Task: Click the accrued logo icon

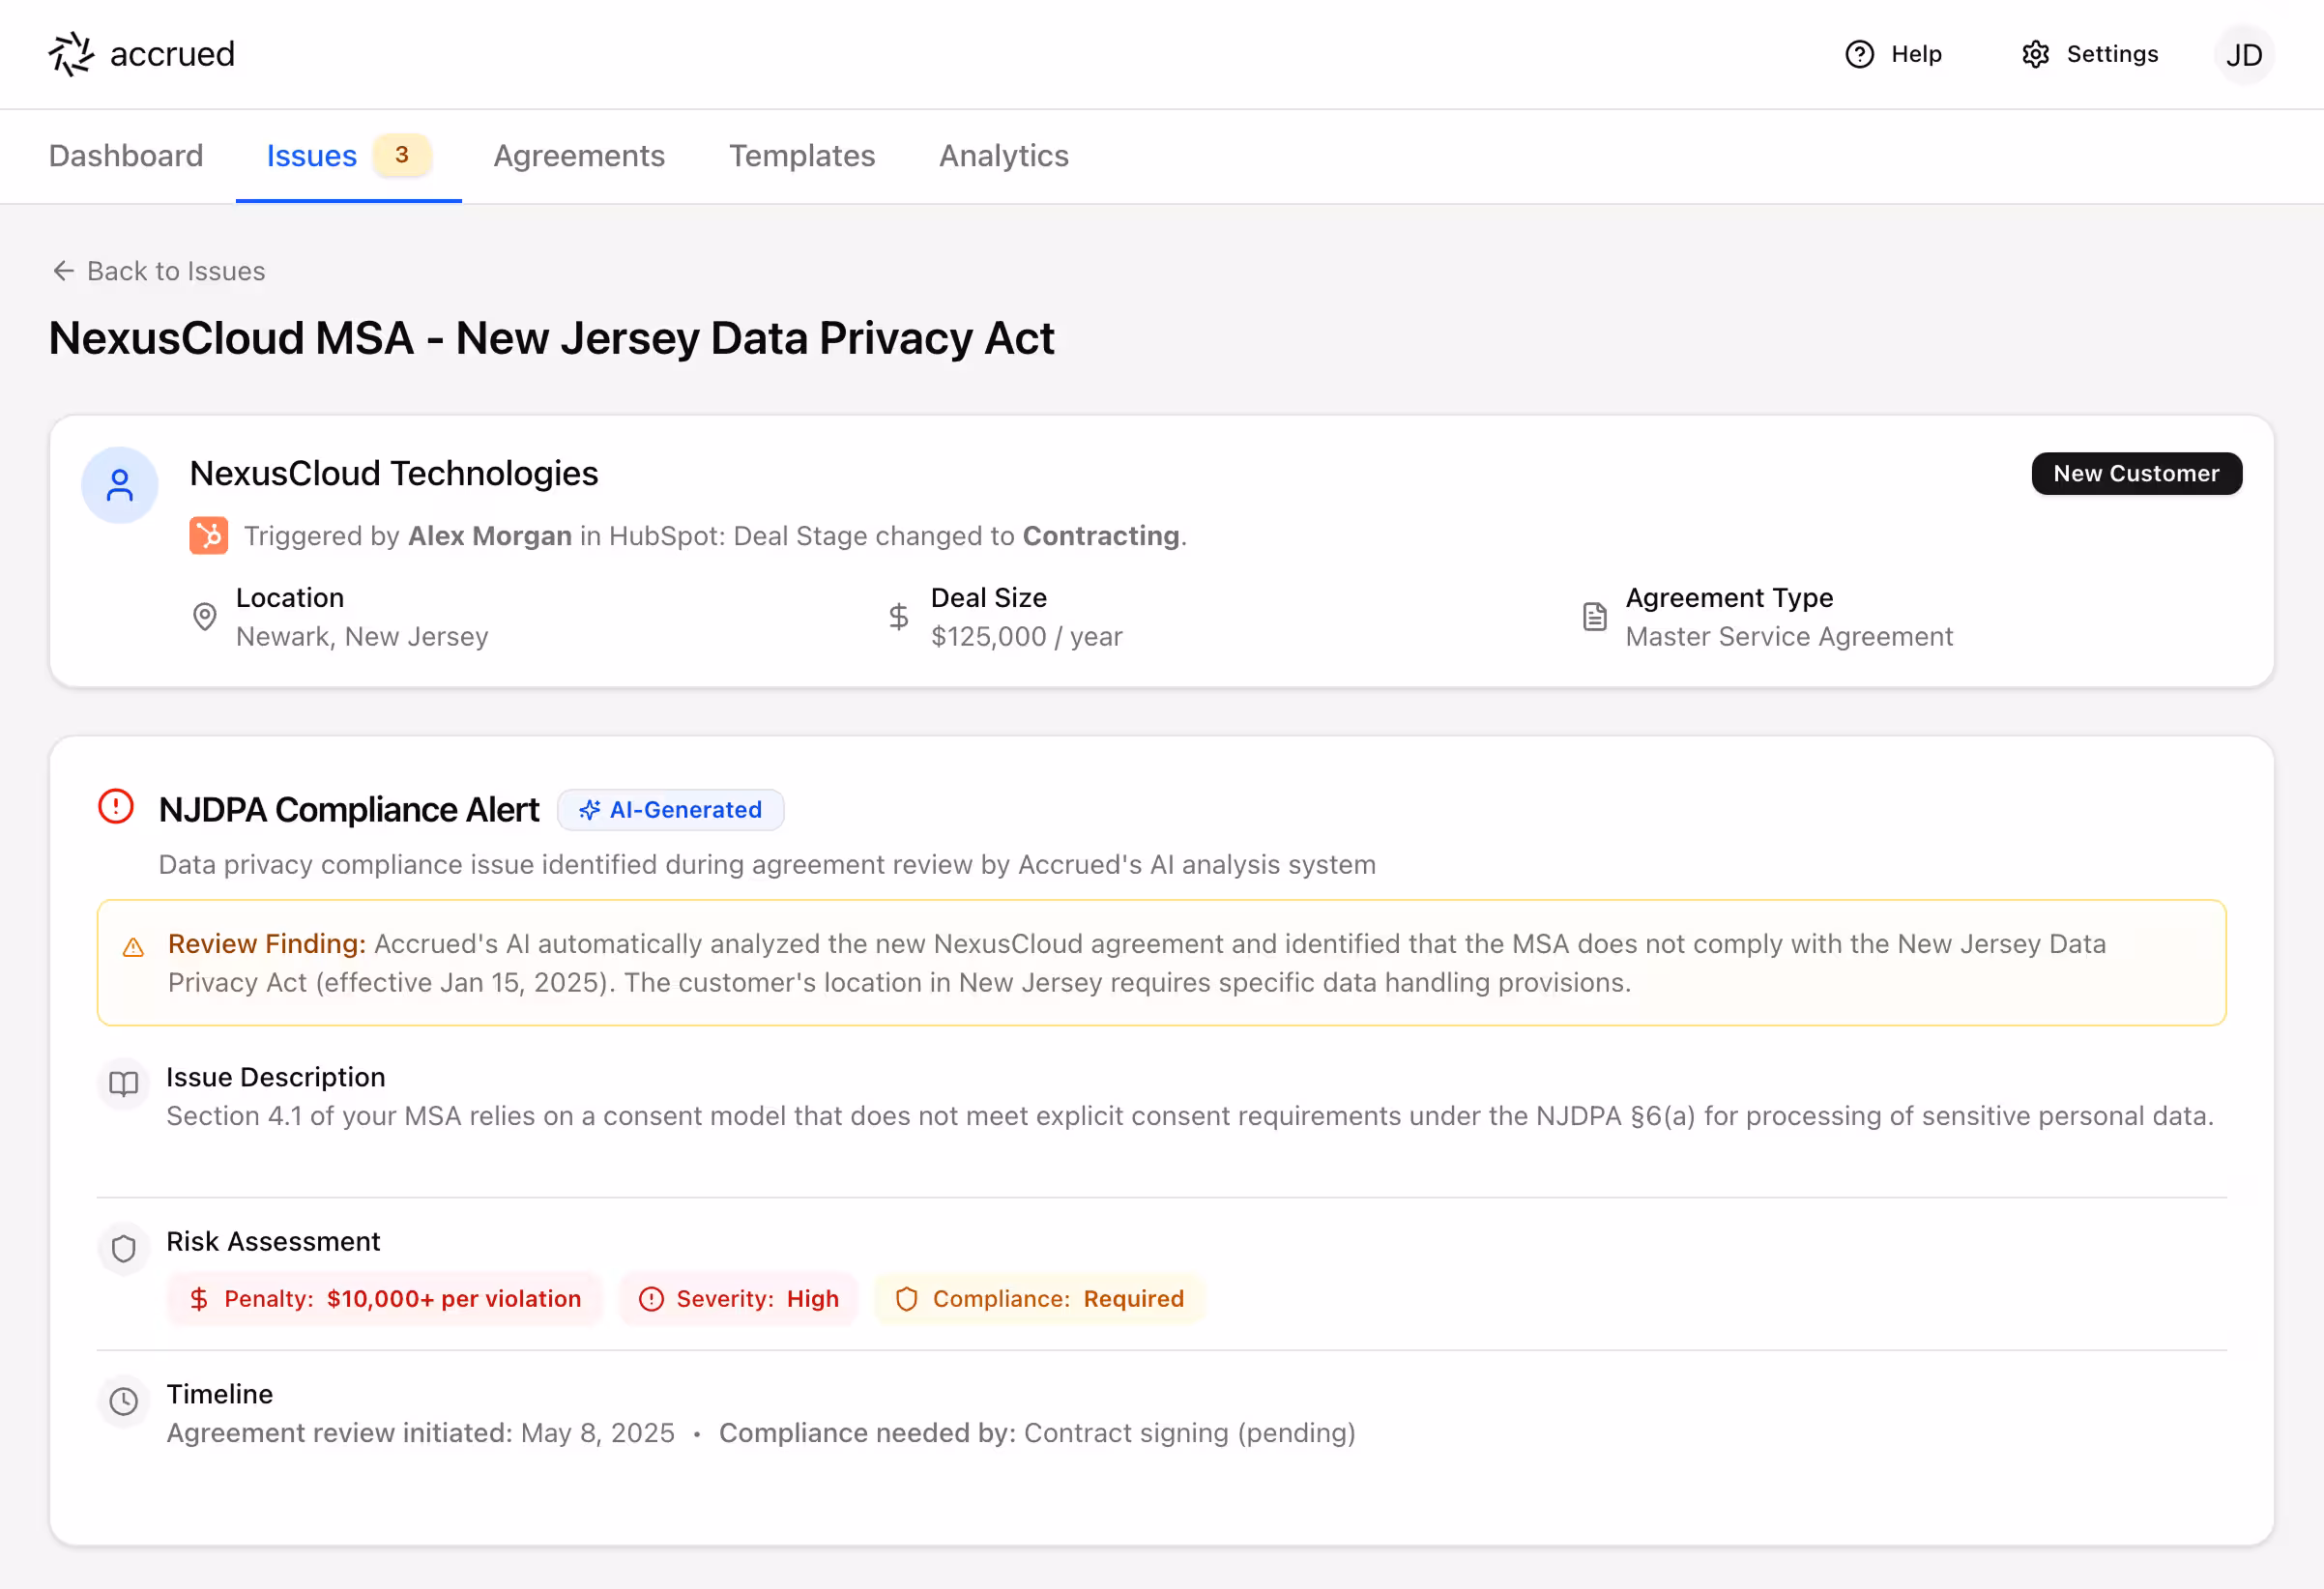Action: point(71,54)
